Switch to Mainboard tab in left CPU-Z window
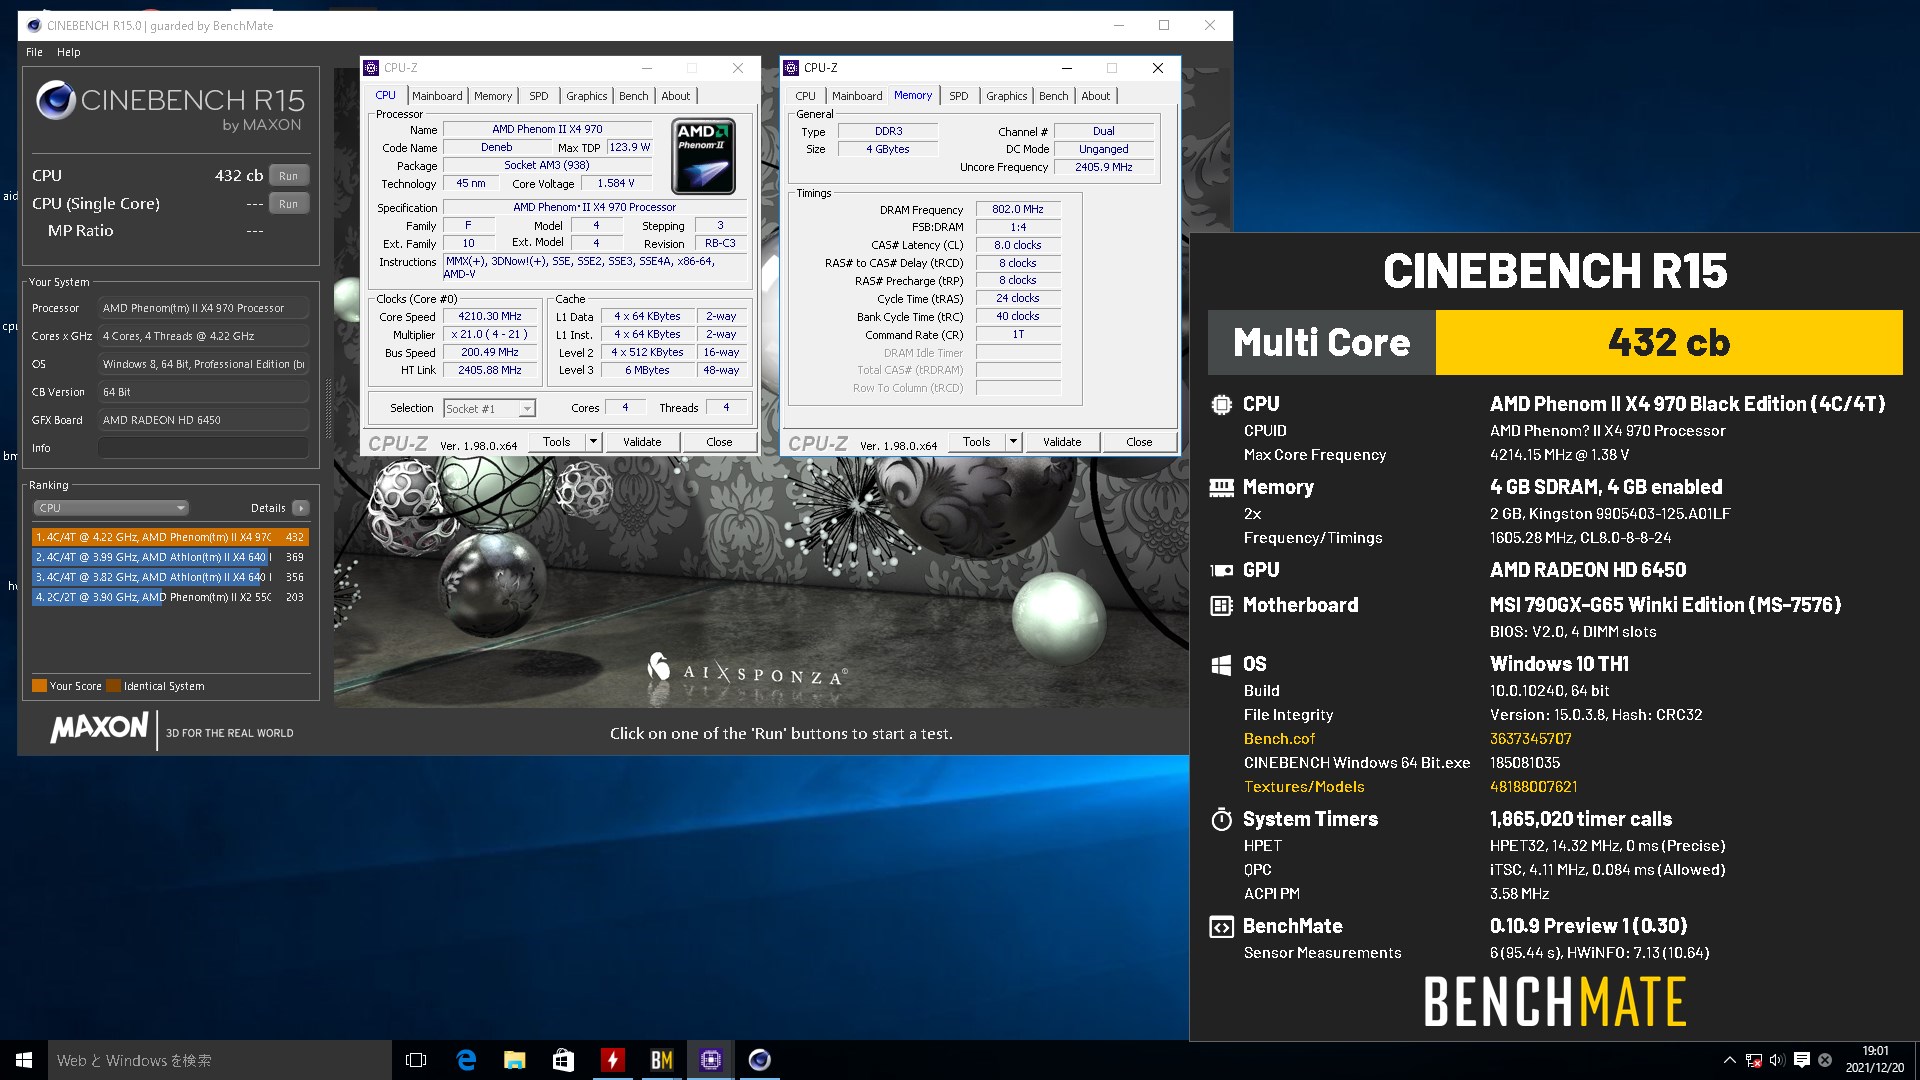 click(x=437, y=96)
